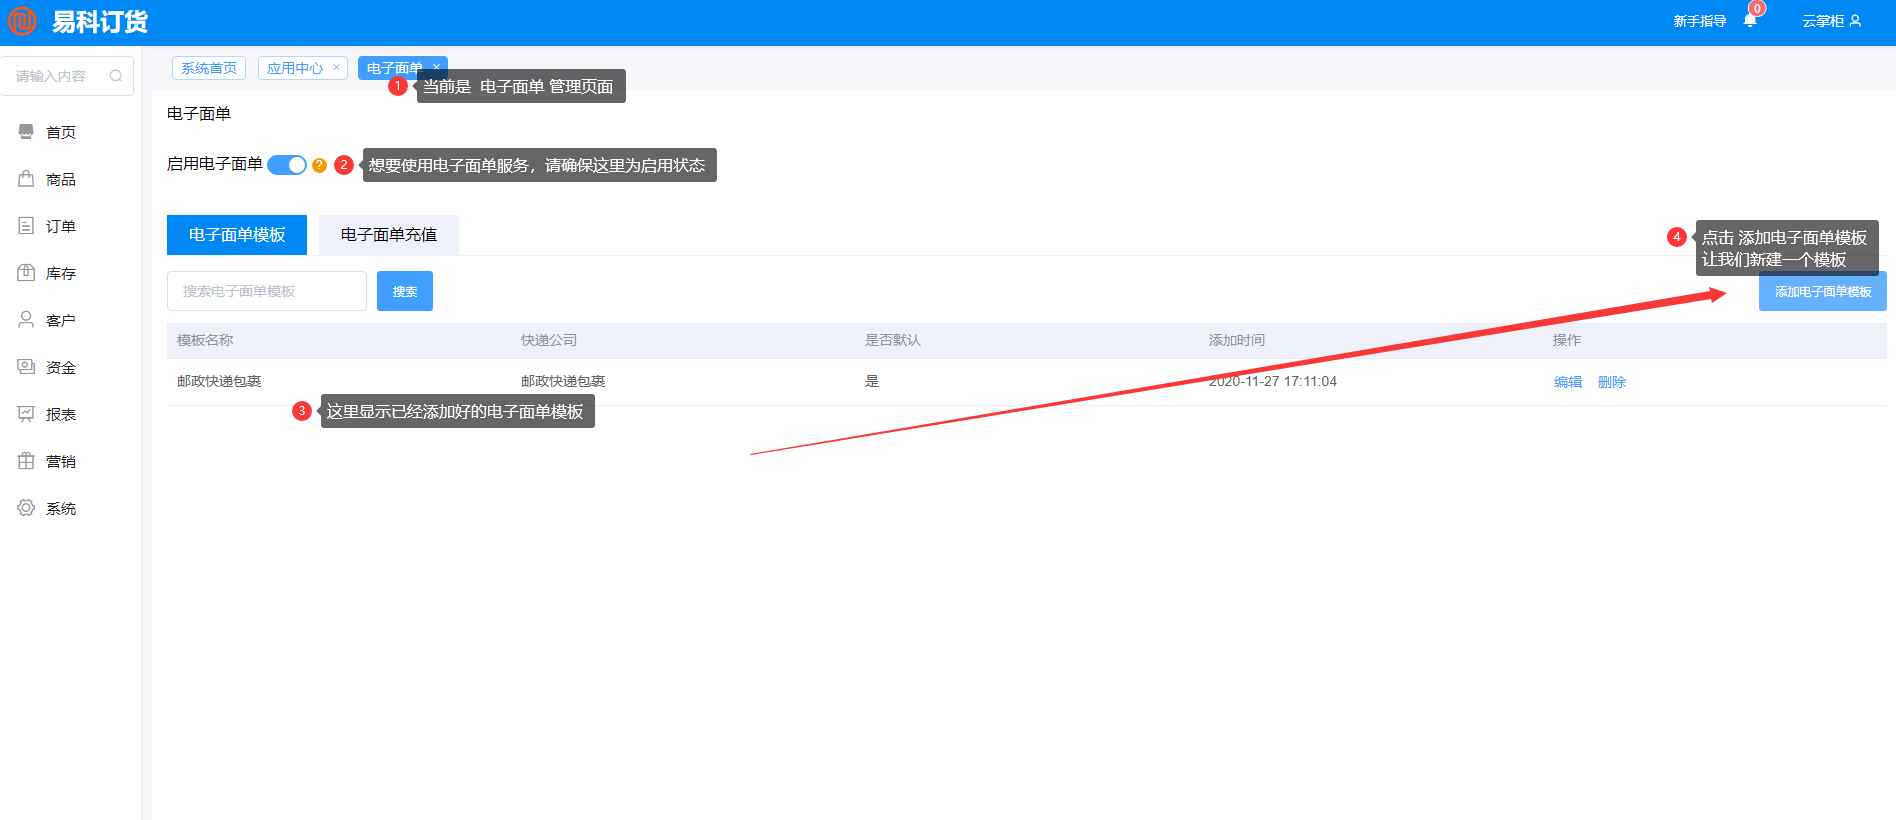Close the 应用中心 tab
Image resolution: width=1896 pixels, height=820 pixels.
coord(336,68)
